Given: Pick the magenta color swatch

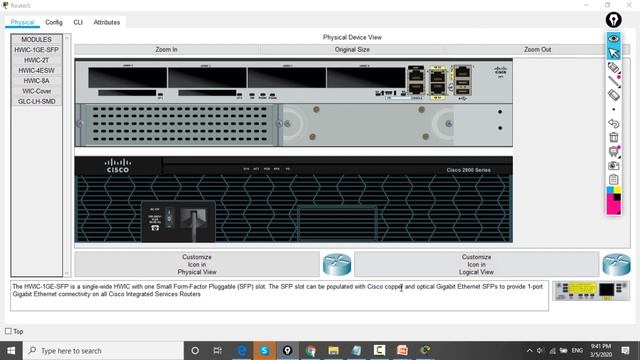Looking at the screenshot, I should [612, 205].
